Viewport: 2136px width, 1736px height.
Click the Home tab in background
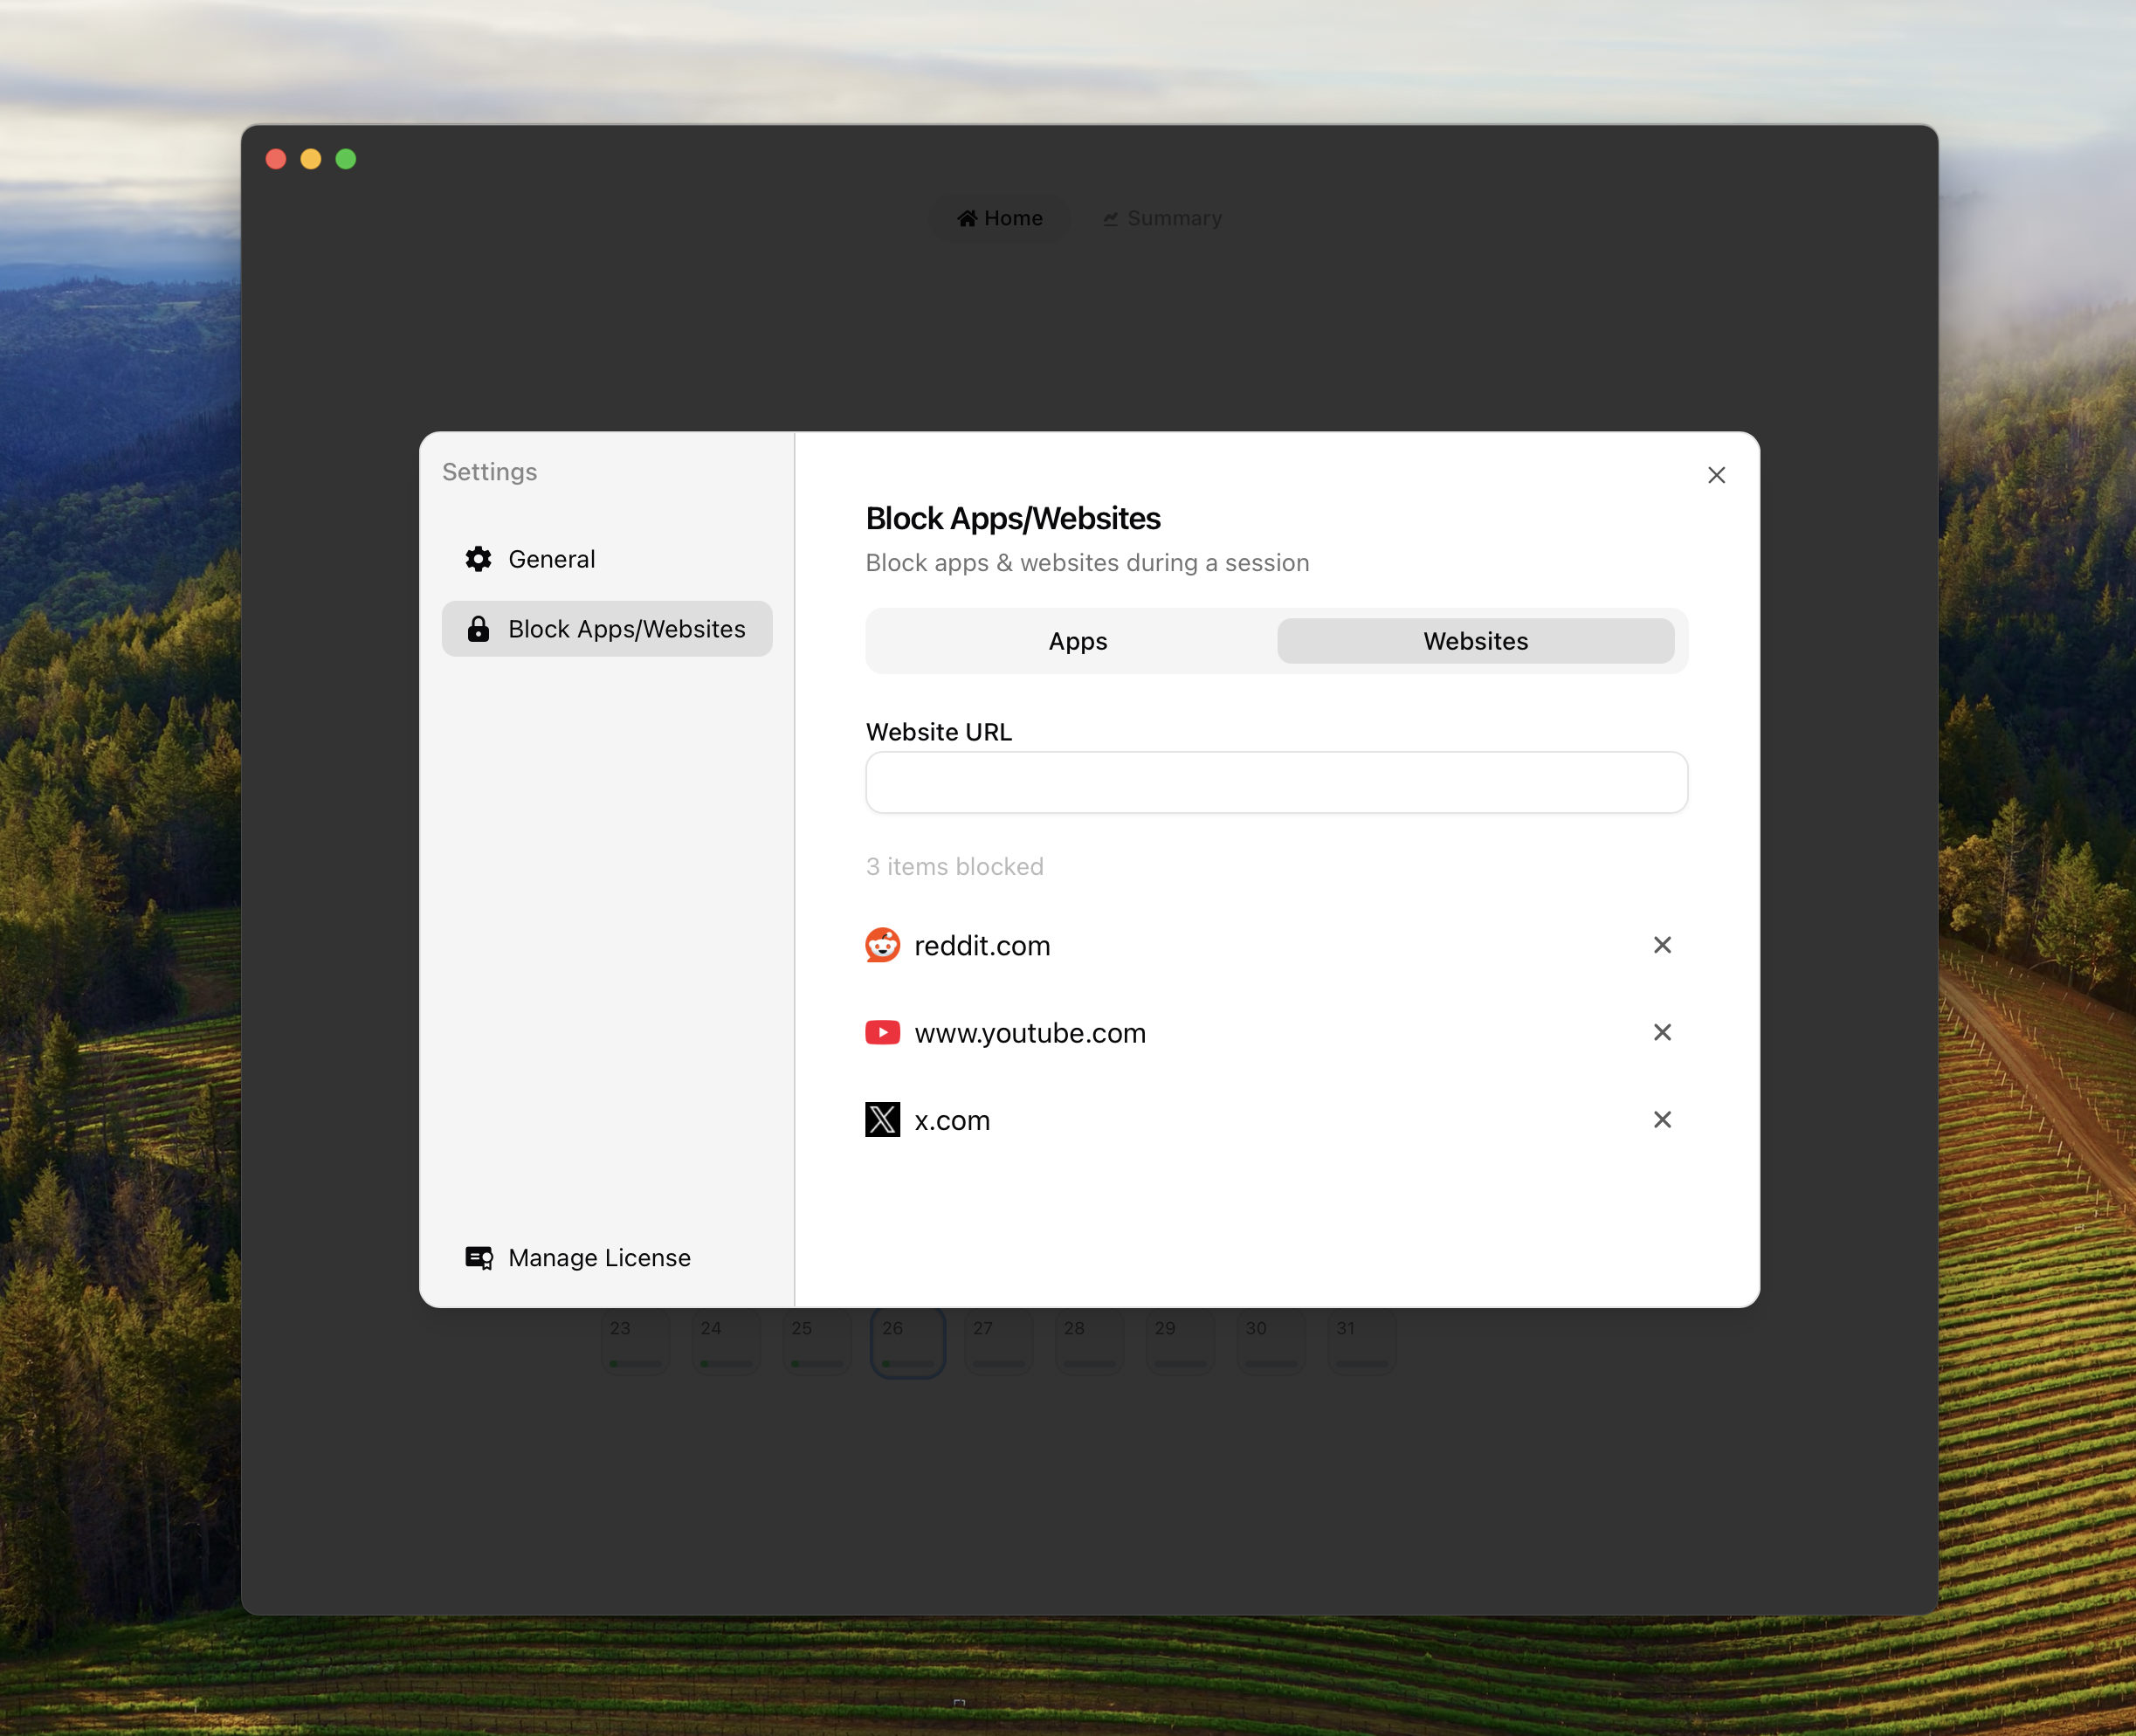tap(999, 218)
